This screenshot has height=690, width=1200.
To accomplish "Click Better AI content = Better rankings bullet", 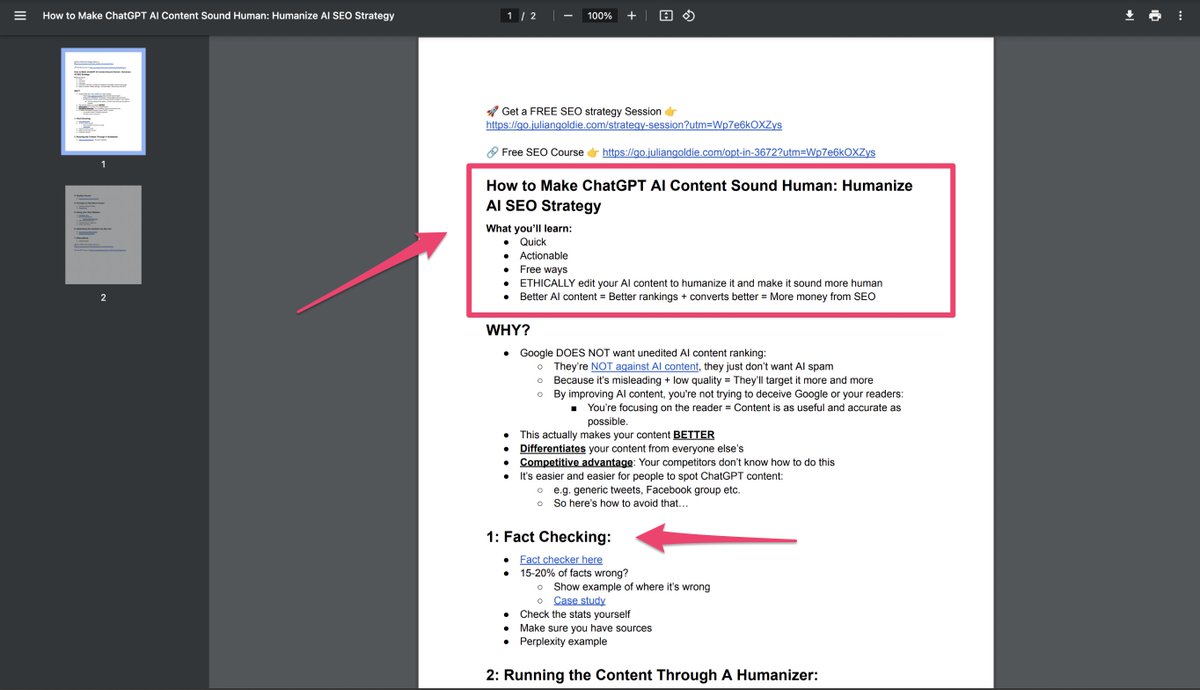I will tap(698, 297).
